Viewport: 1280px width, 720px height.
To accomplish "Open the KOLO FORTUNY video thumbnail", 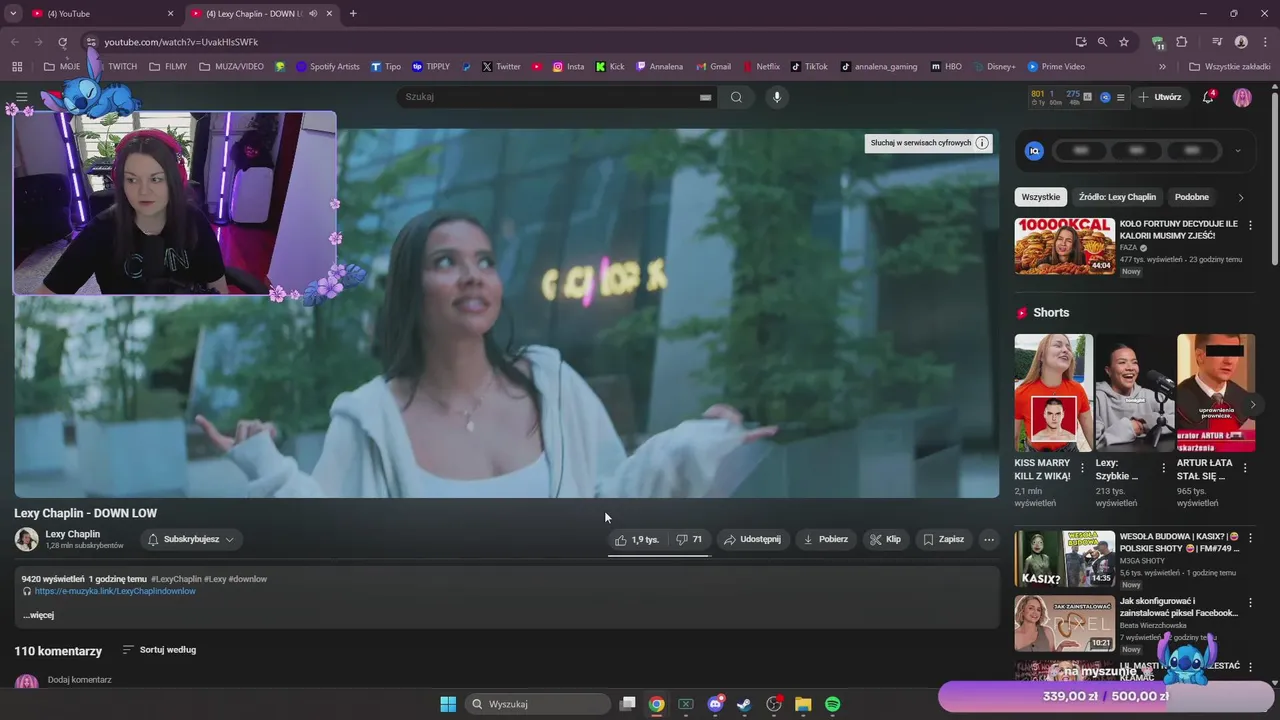I will (x=1064, y=246).
